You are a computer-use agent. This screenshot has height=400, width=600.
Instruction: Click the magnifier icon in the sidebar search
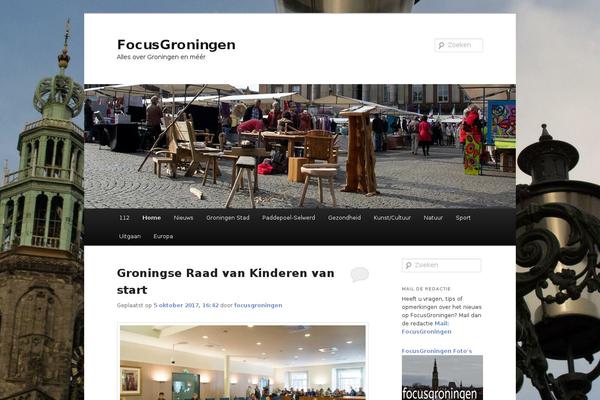408,265
